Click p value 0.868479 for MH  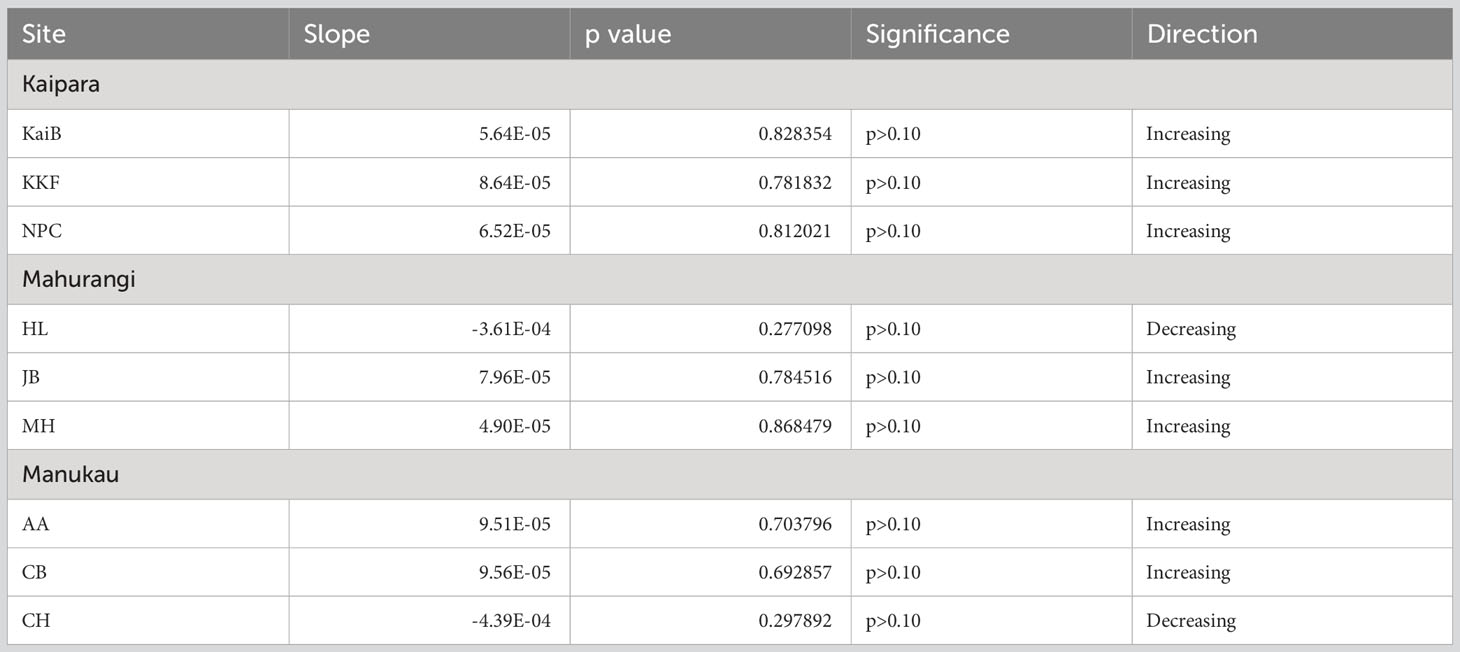[x=795, y=426]
